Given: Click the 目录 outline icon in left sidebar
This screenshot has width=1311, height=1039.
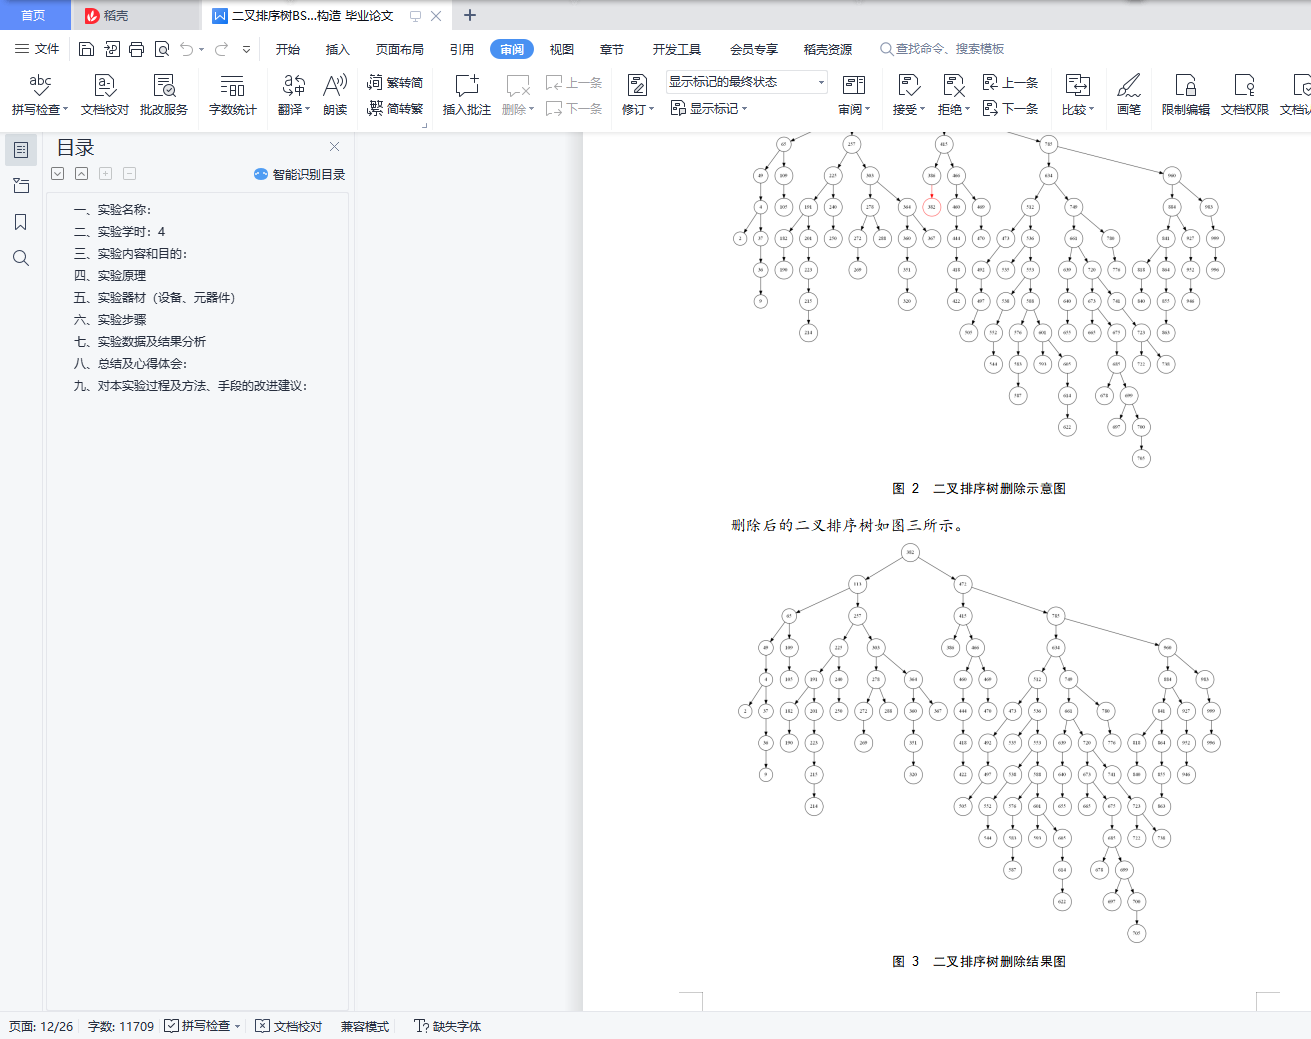Looking at the screenshot, I should click(21, 150).
